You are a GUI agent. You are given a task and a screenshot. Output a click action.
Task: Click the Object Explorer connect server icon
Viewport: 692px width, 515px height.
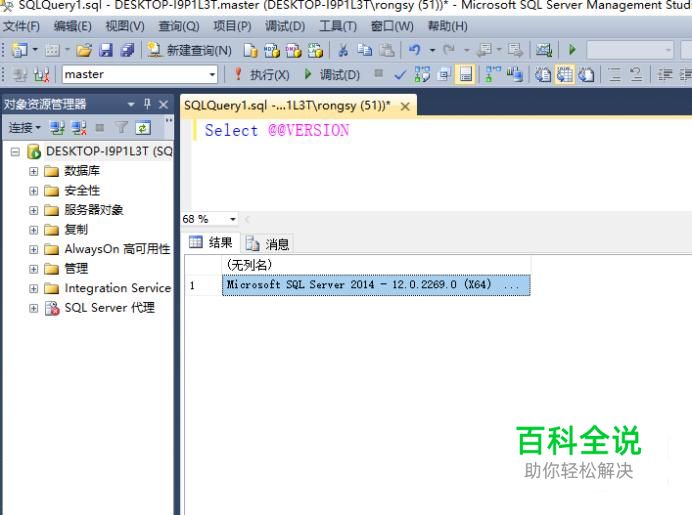(57, 128)
